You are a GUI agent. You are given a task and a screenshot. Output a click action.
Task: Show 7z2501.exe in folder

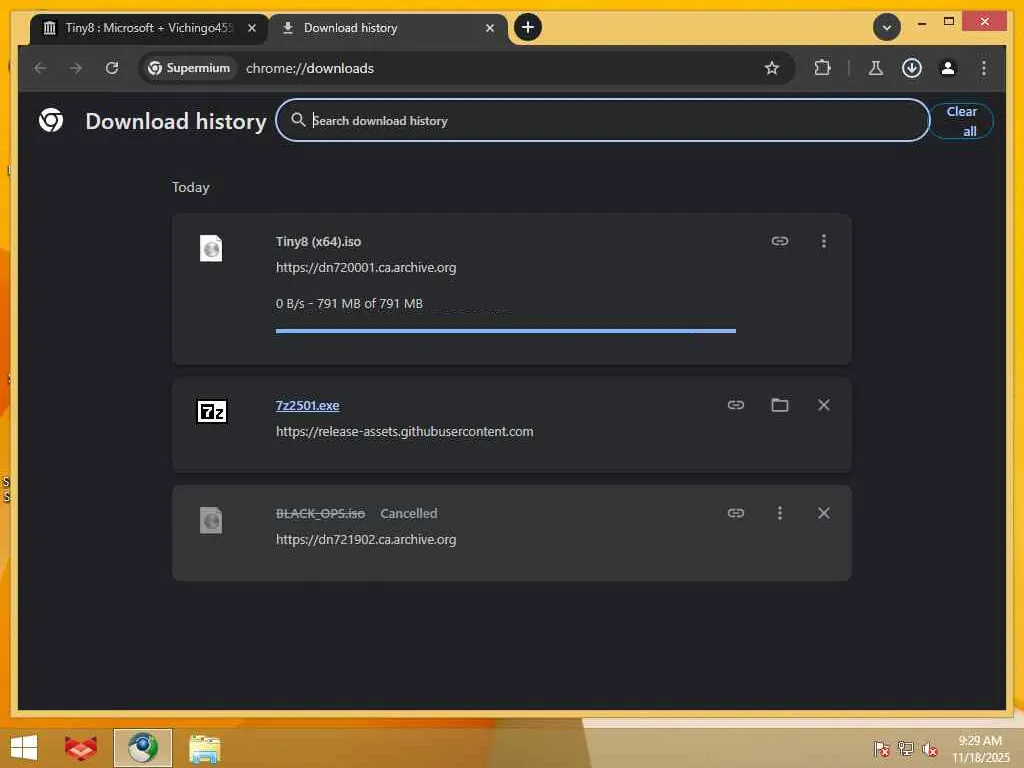pos(780,405)
